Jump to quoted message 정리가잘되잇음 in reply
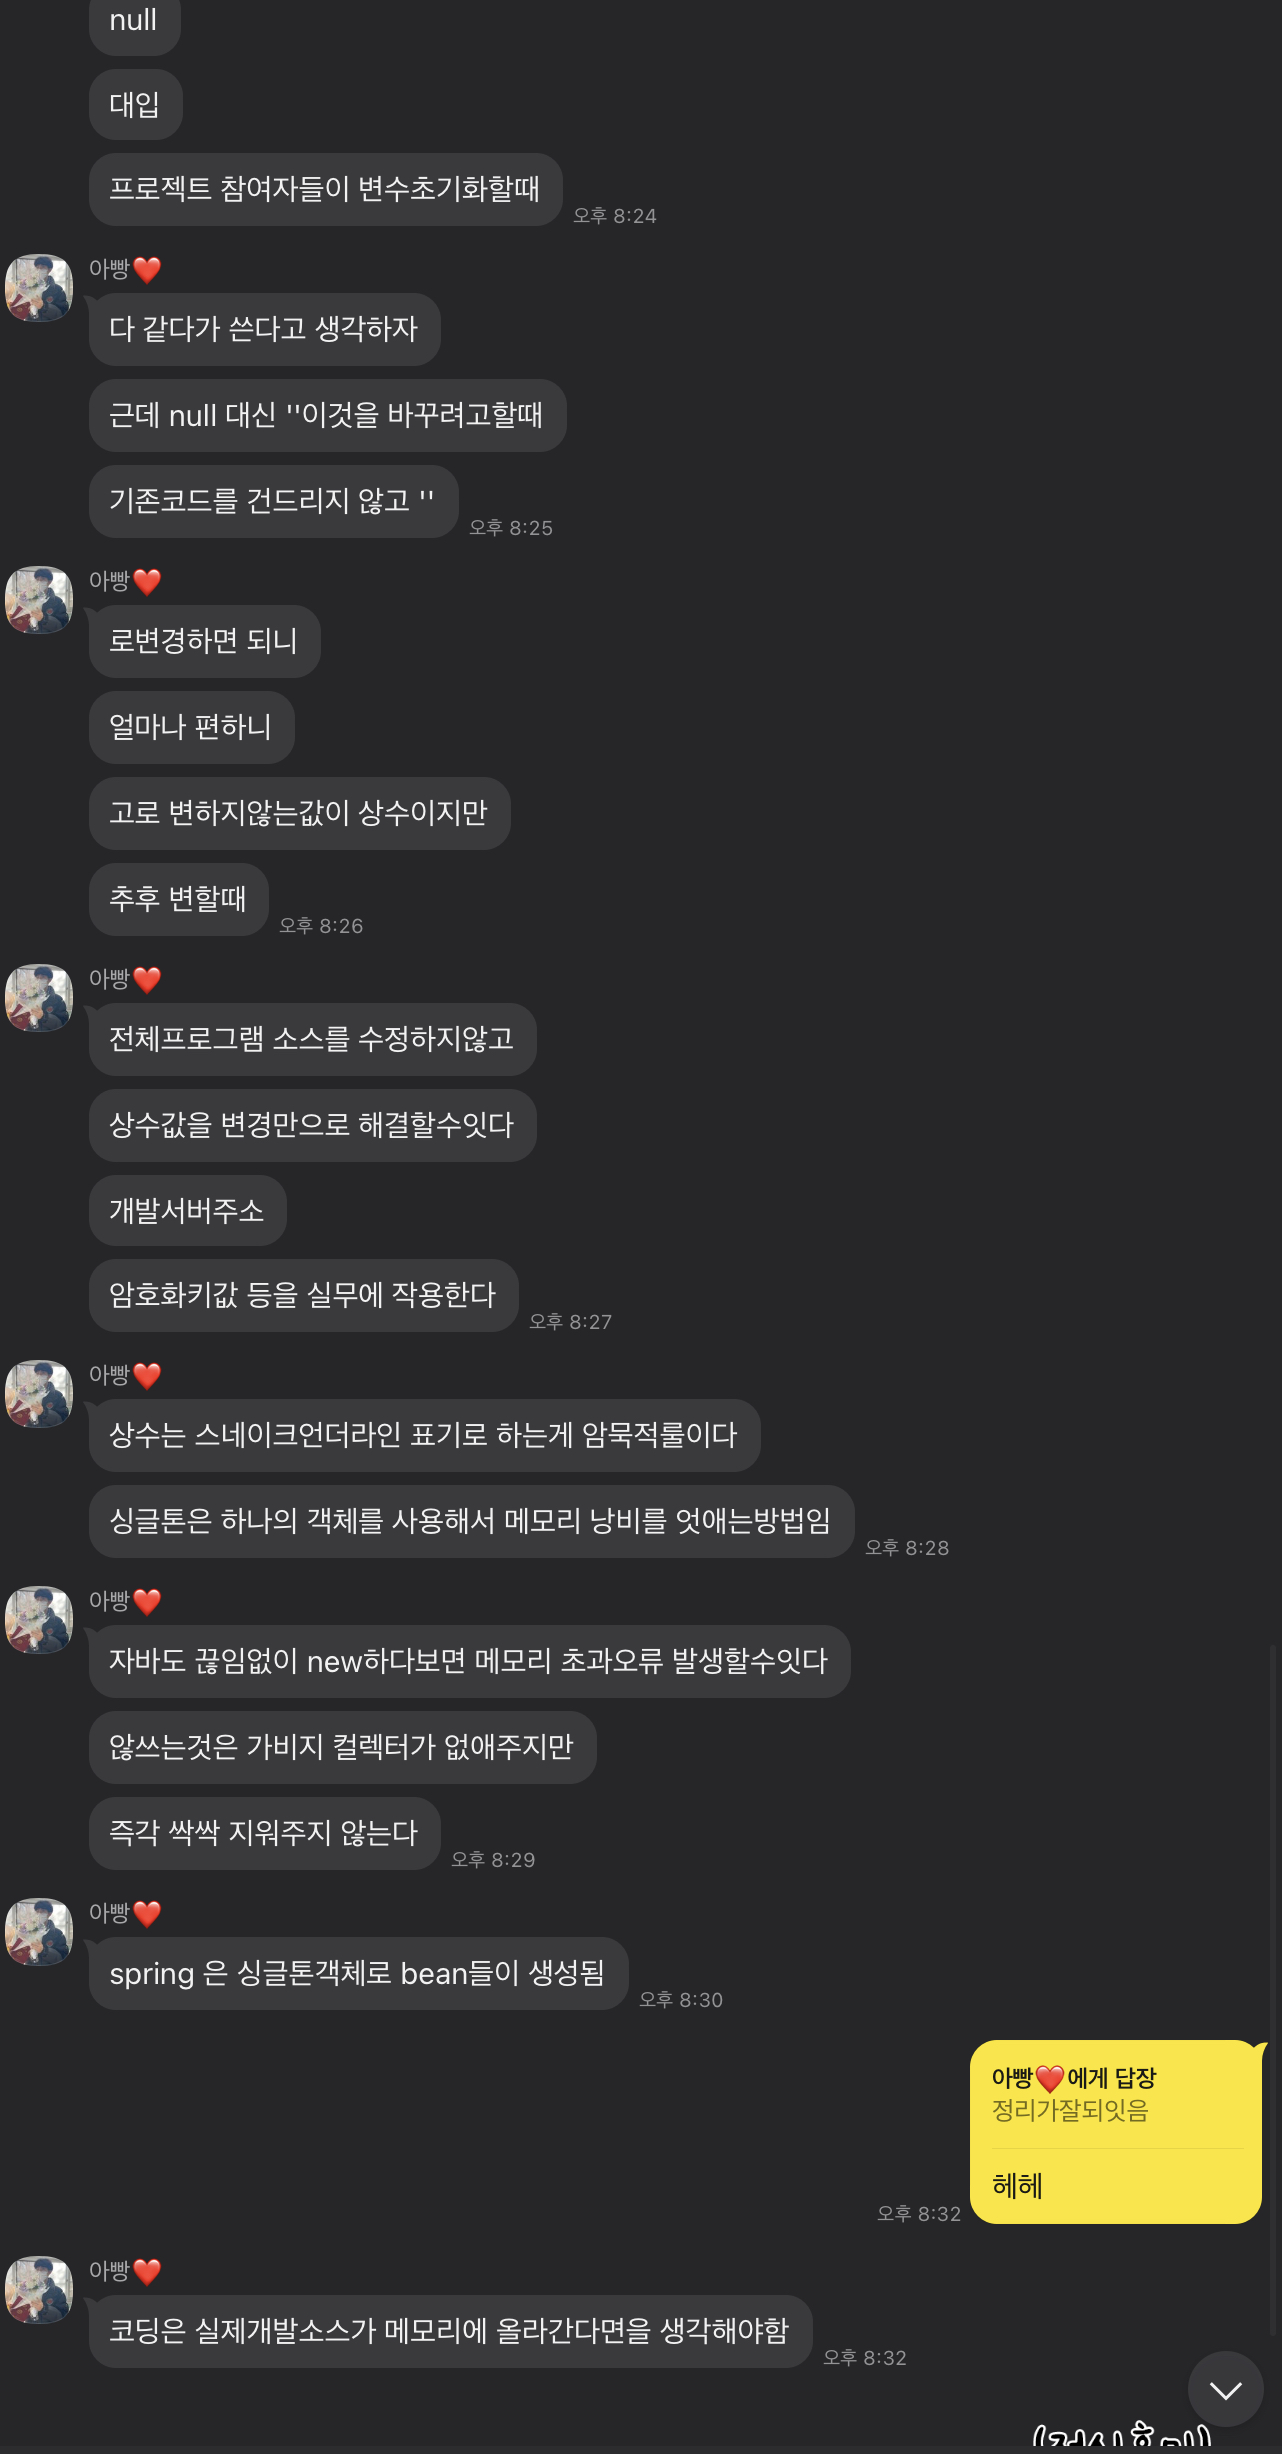 pyautogui.click(x=1070, y=2111)
